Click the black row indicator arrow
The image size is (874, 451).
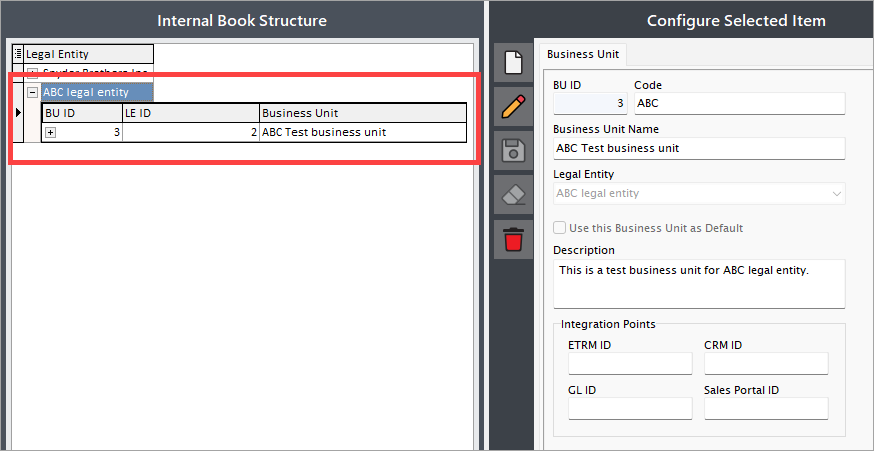click(18, 113)
